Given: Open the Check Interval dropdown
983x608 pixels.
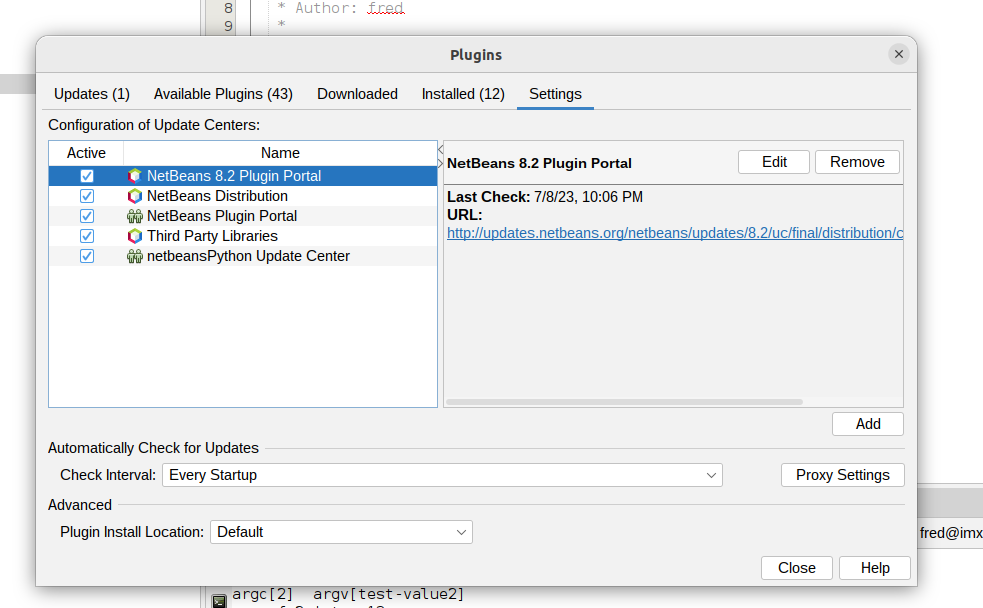Looking at the screenshot, I should [442, 475].
